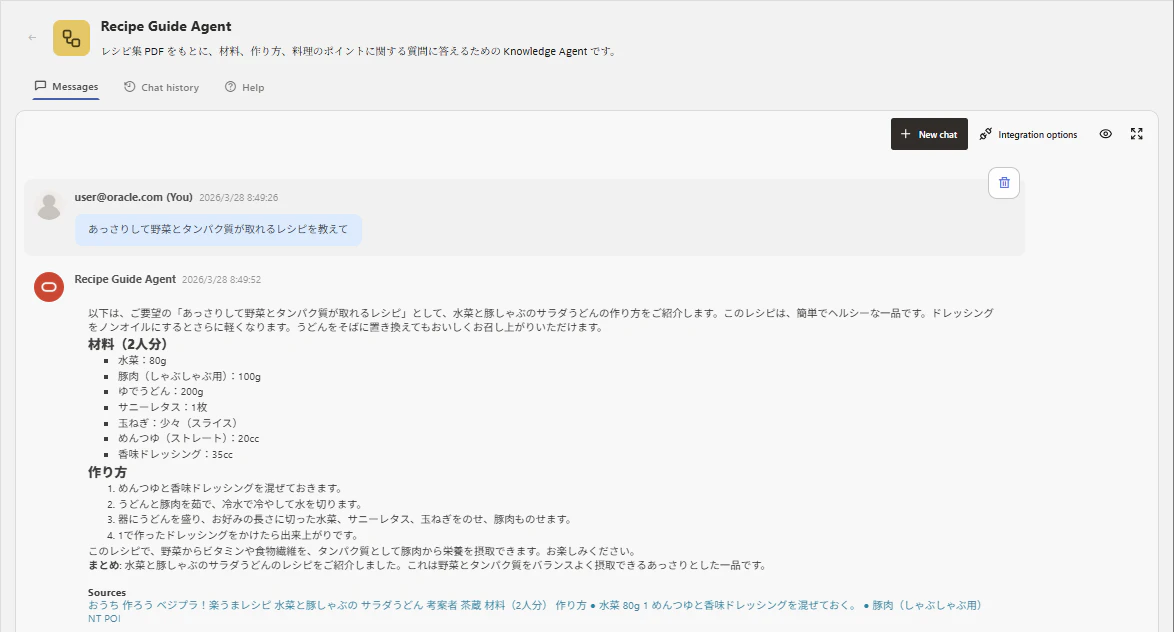Click ingredient サニーレタス：1枚
The image size is (1174, 632).
[x=162, y=407]
